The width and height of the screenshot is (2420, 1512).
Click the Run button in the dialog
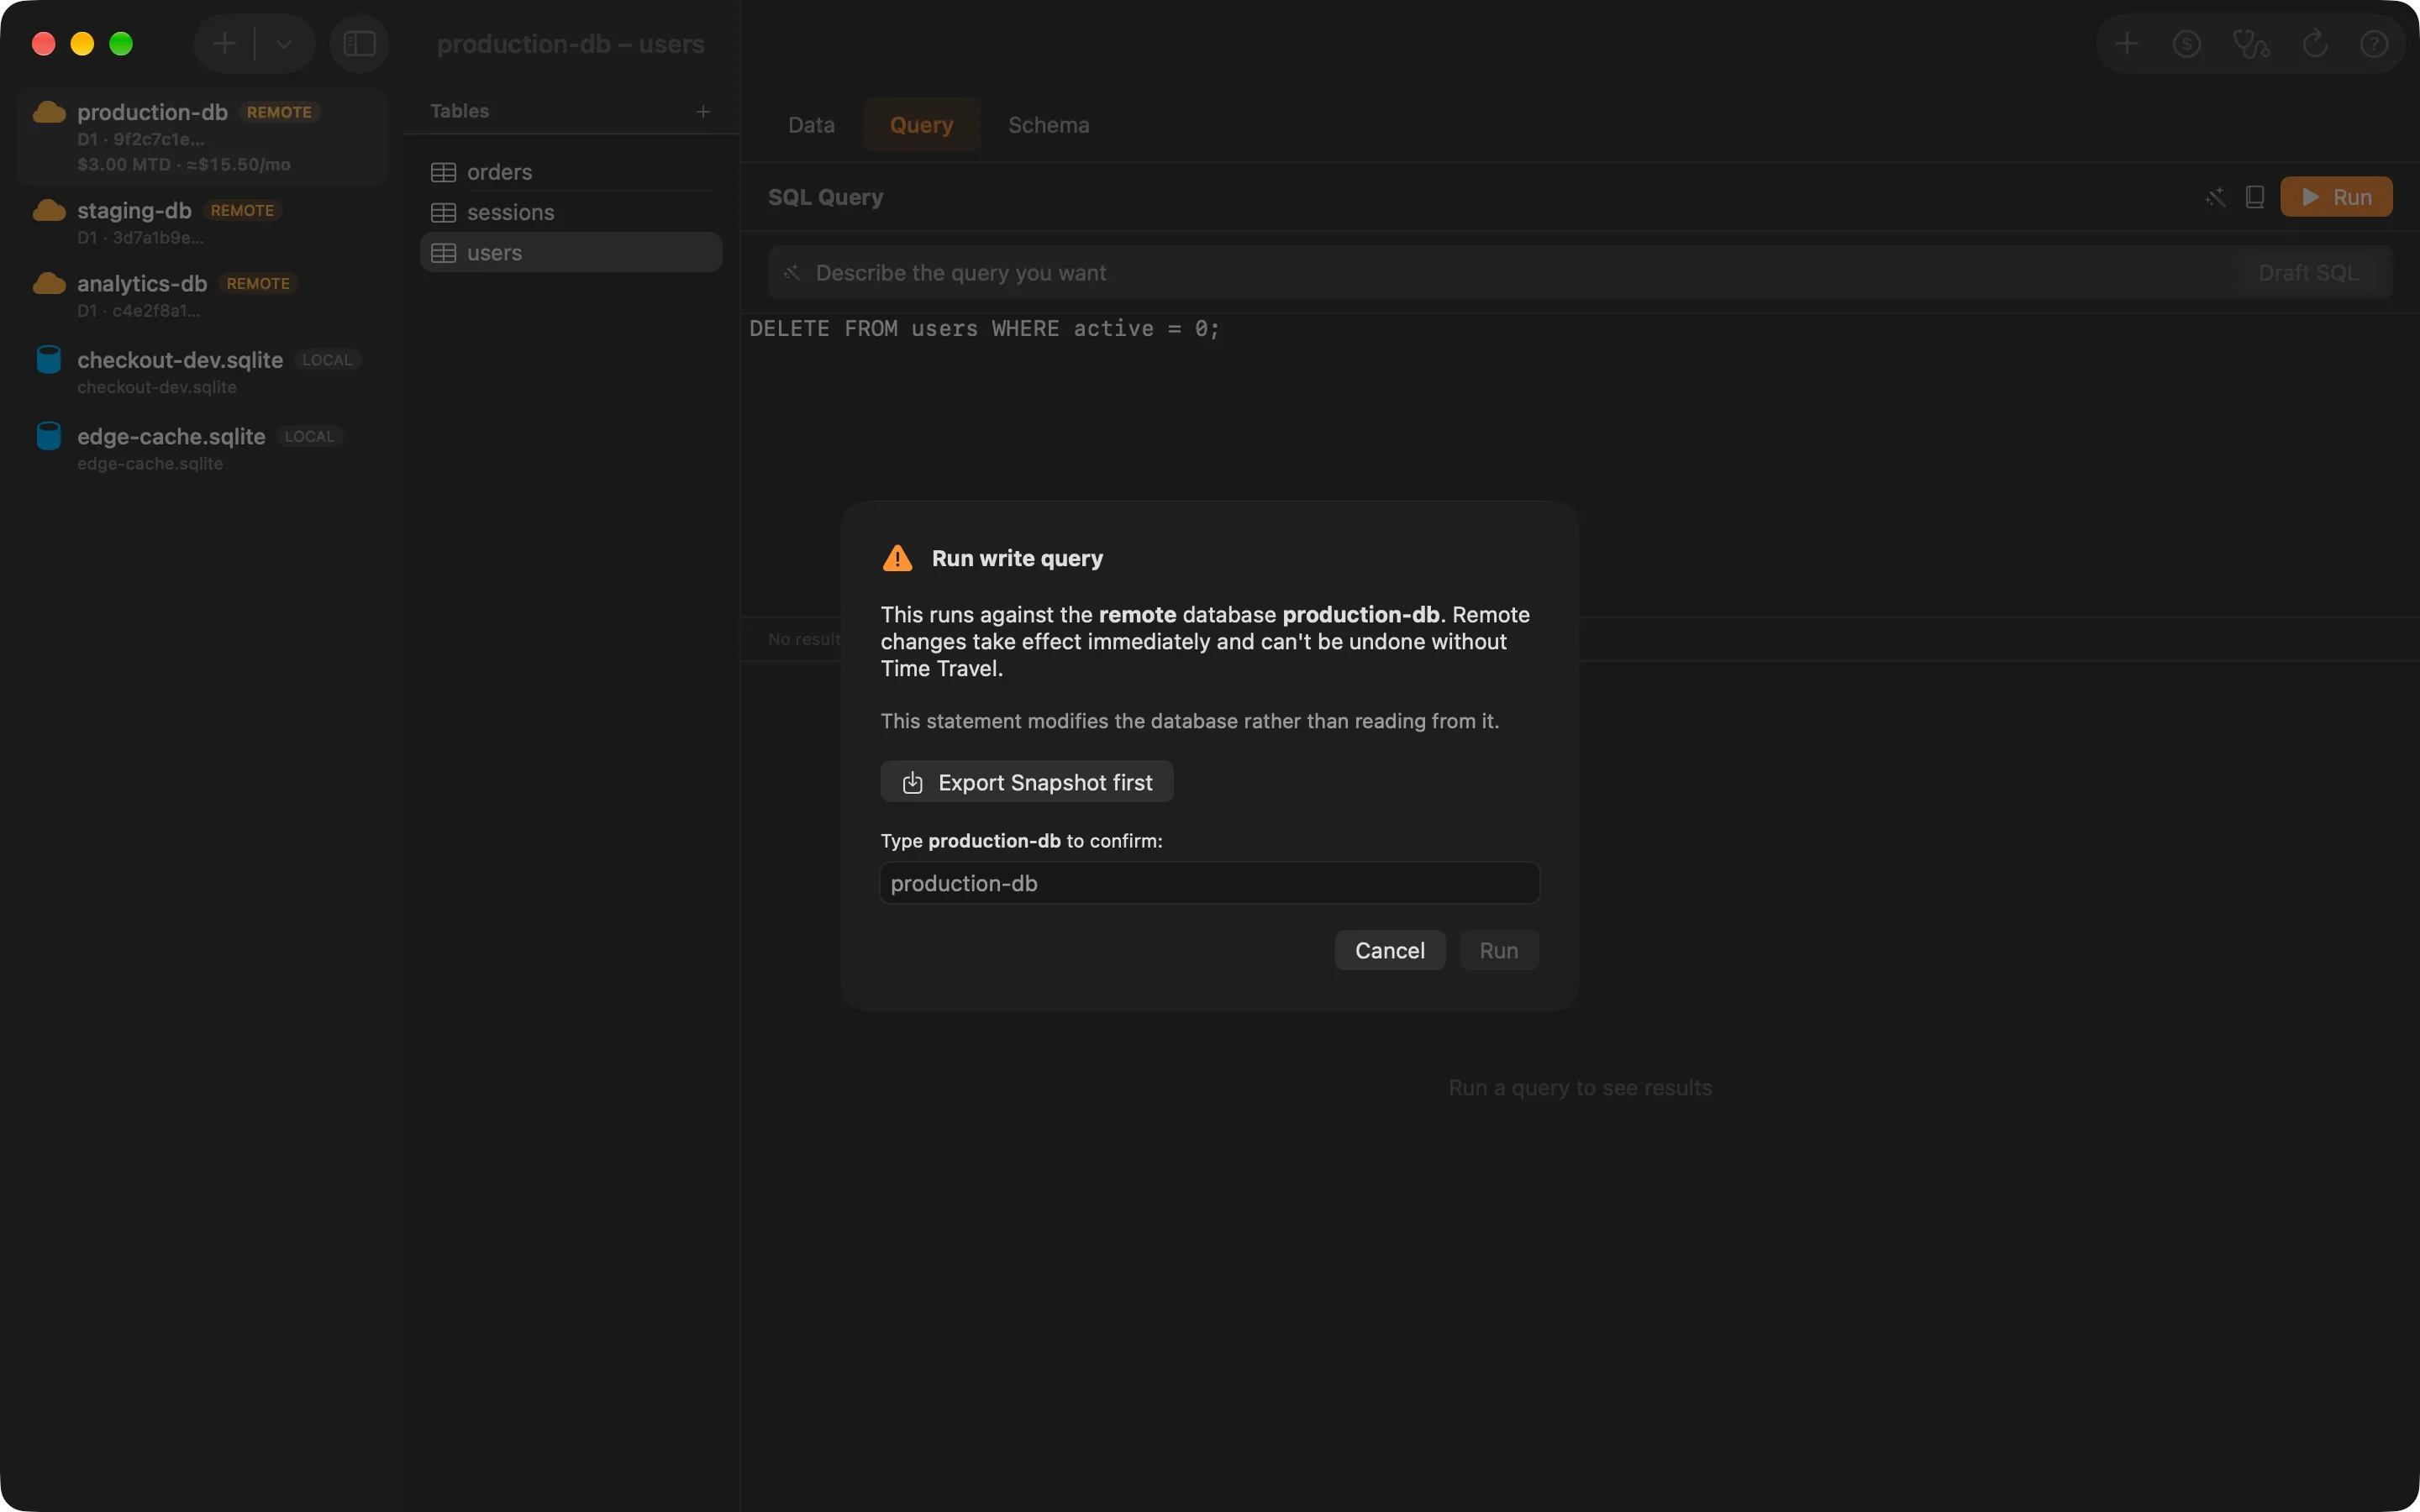coord(1498,950)
